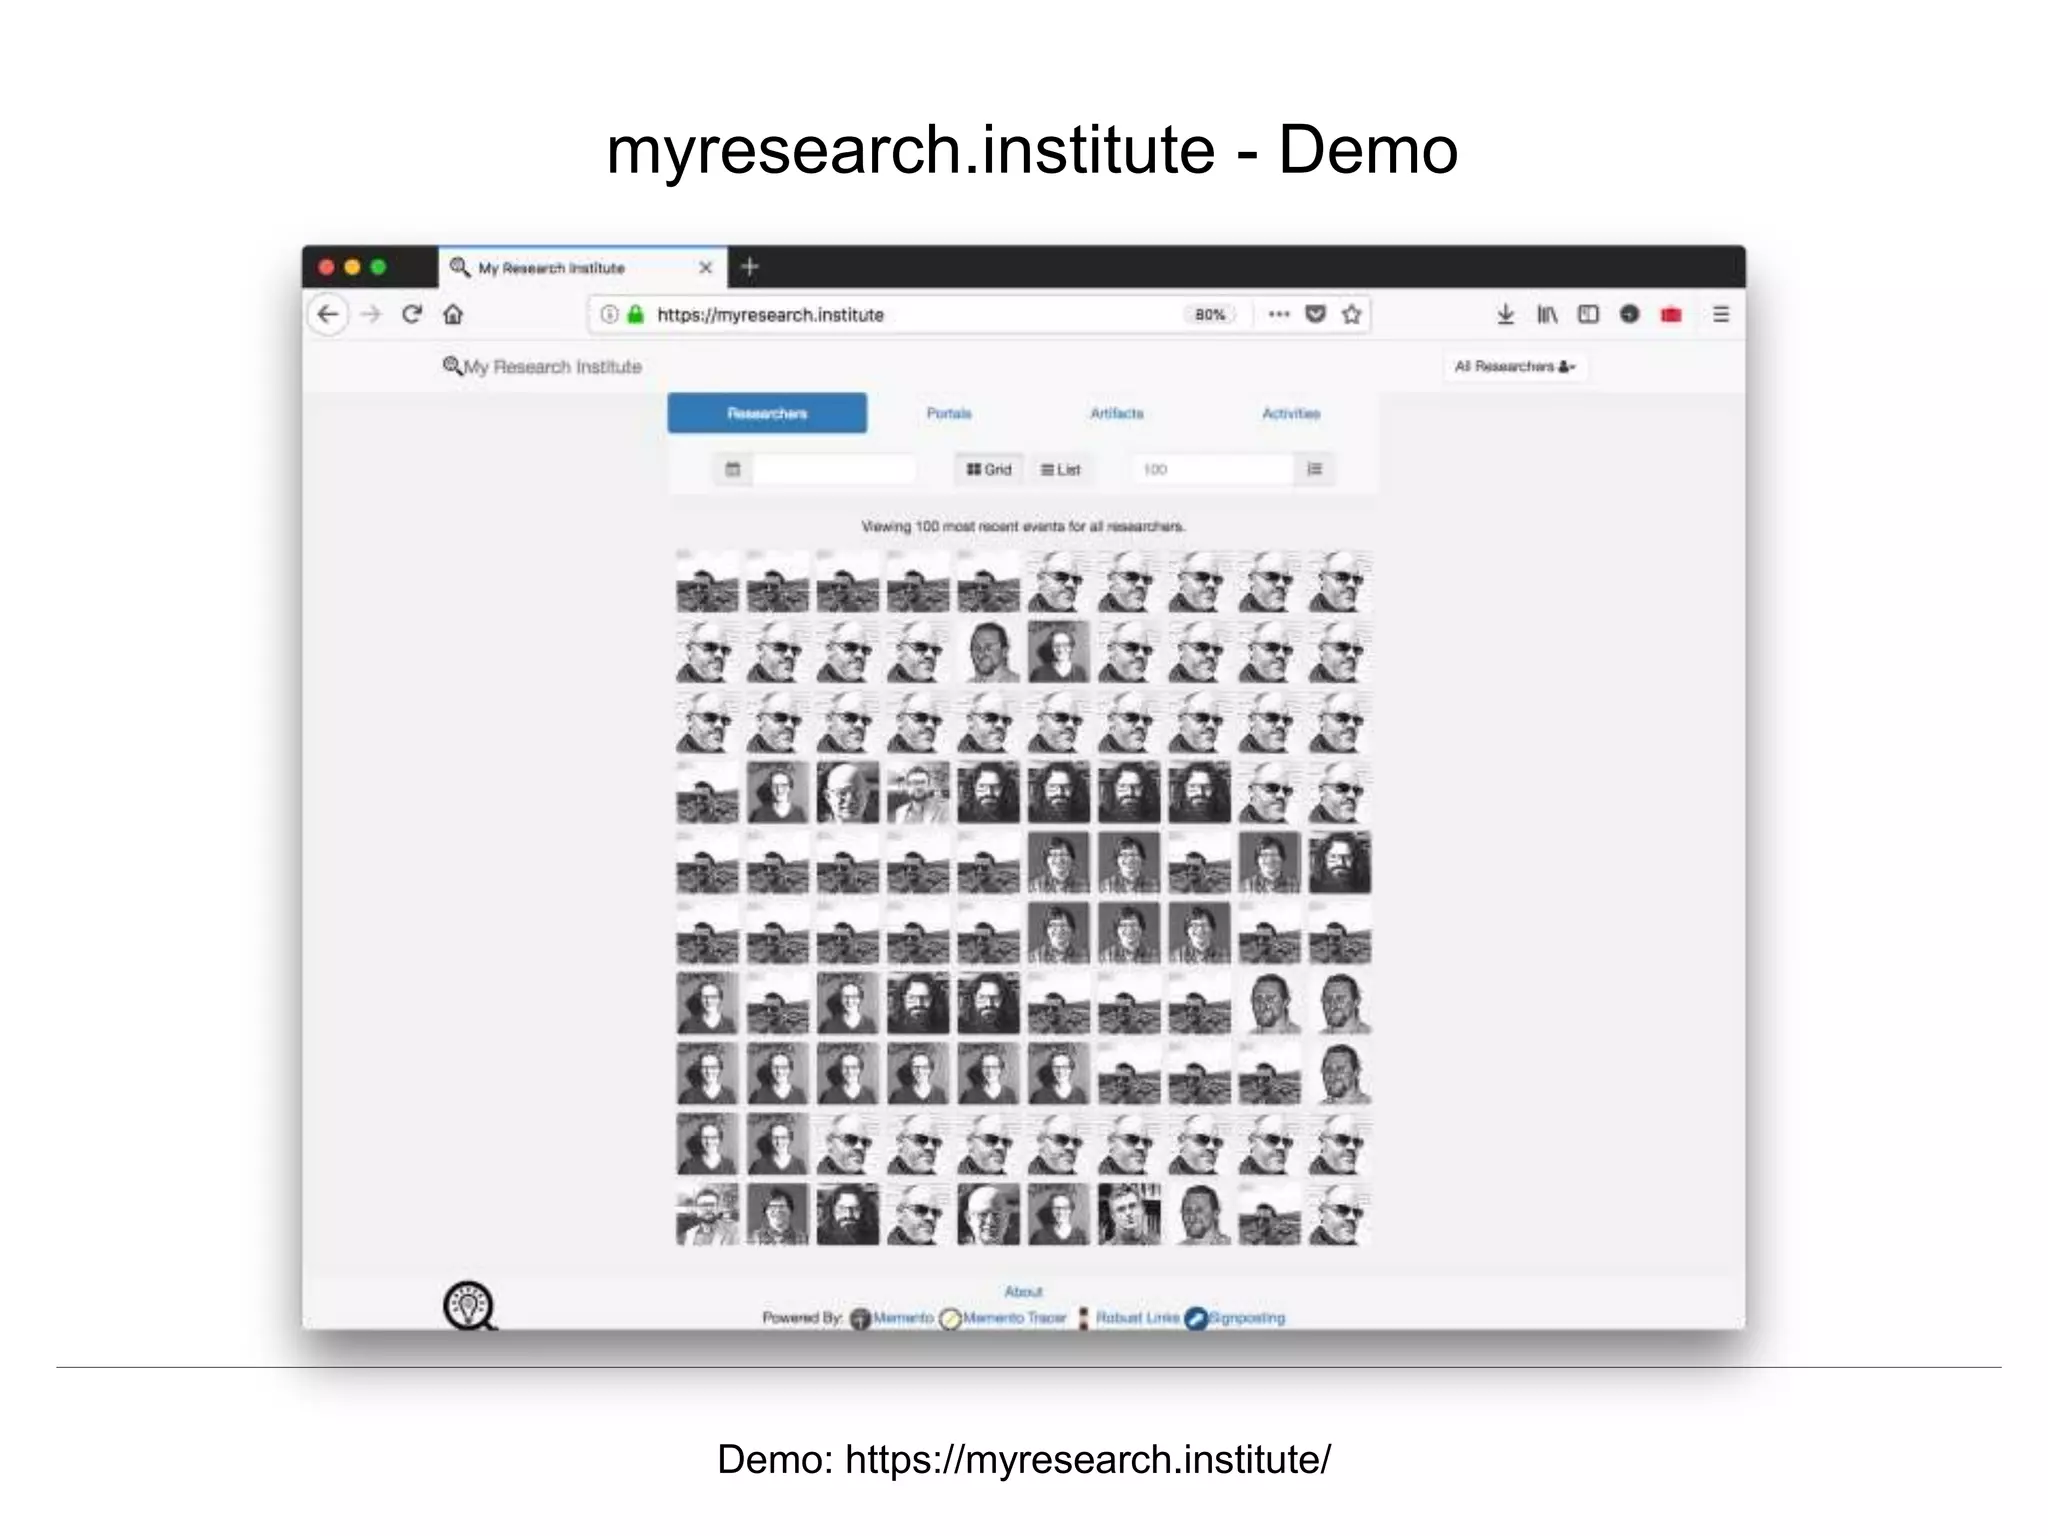Open the About link in footer
Screen dimensions: 2048x1536
(x=1023, y=1292)
